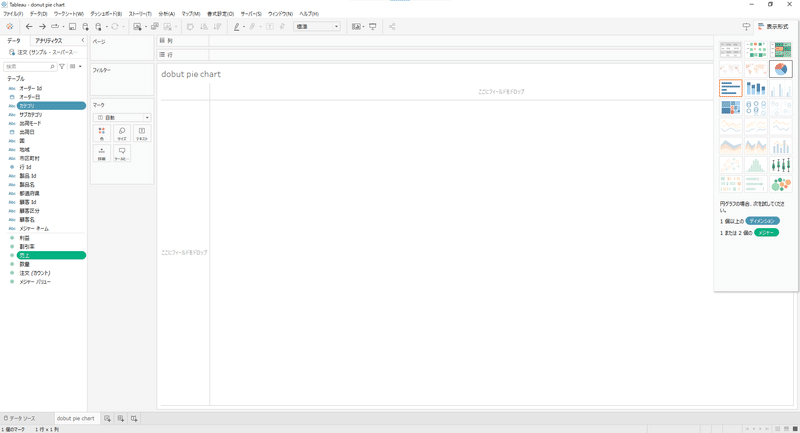Open the ファイル(F) menu
This screenshot has height=433, width=800.
click(13, 14)
